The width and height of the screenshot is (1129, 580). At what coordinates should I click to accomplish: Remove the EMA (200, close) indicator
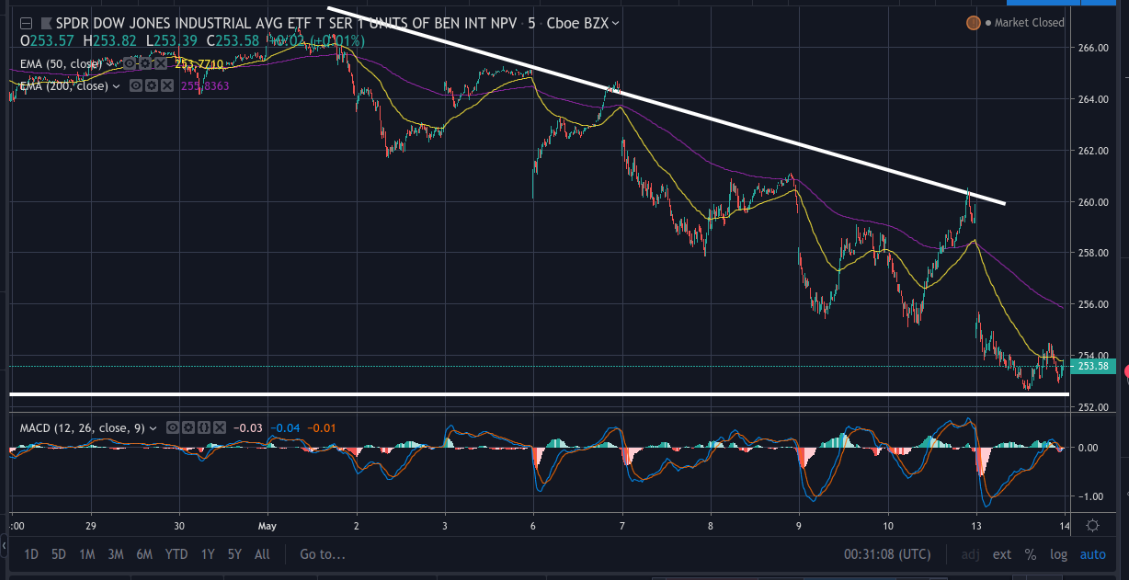166,86
